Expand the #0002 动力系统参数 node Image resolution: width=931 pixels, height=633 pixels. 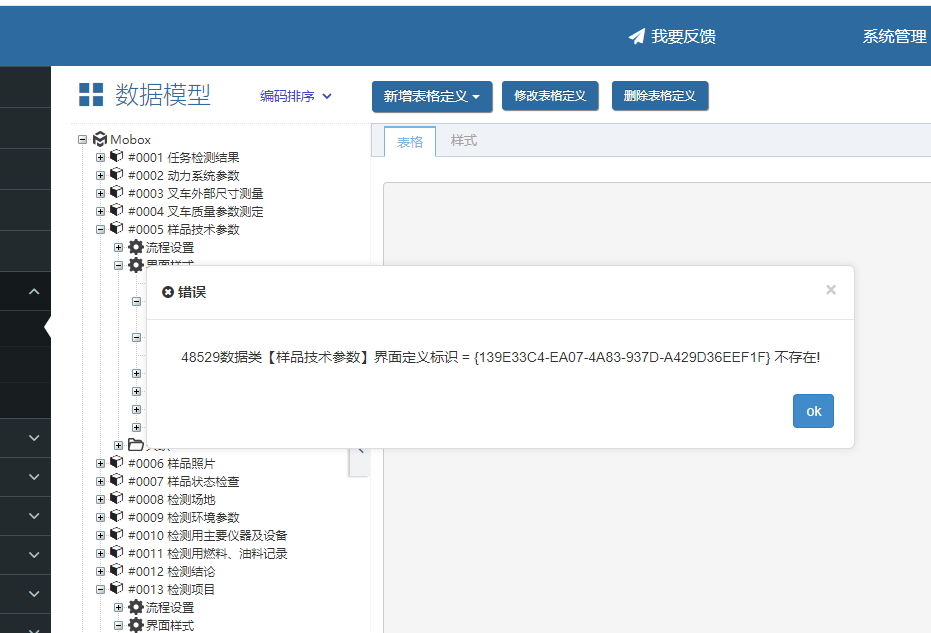point(100,176)
